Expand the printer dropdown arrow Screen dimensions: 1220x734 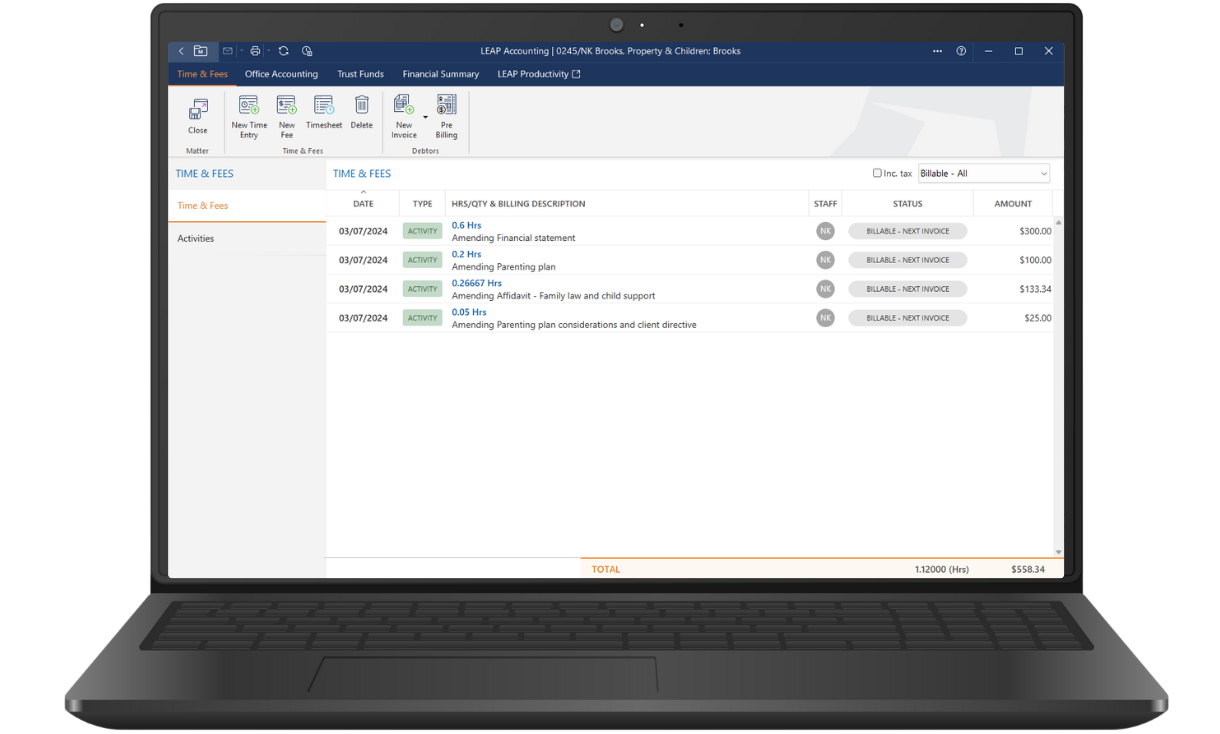(268, 51)
